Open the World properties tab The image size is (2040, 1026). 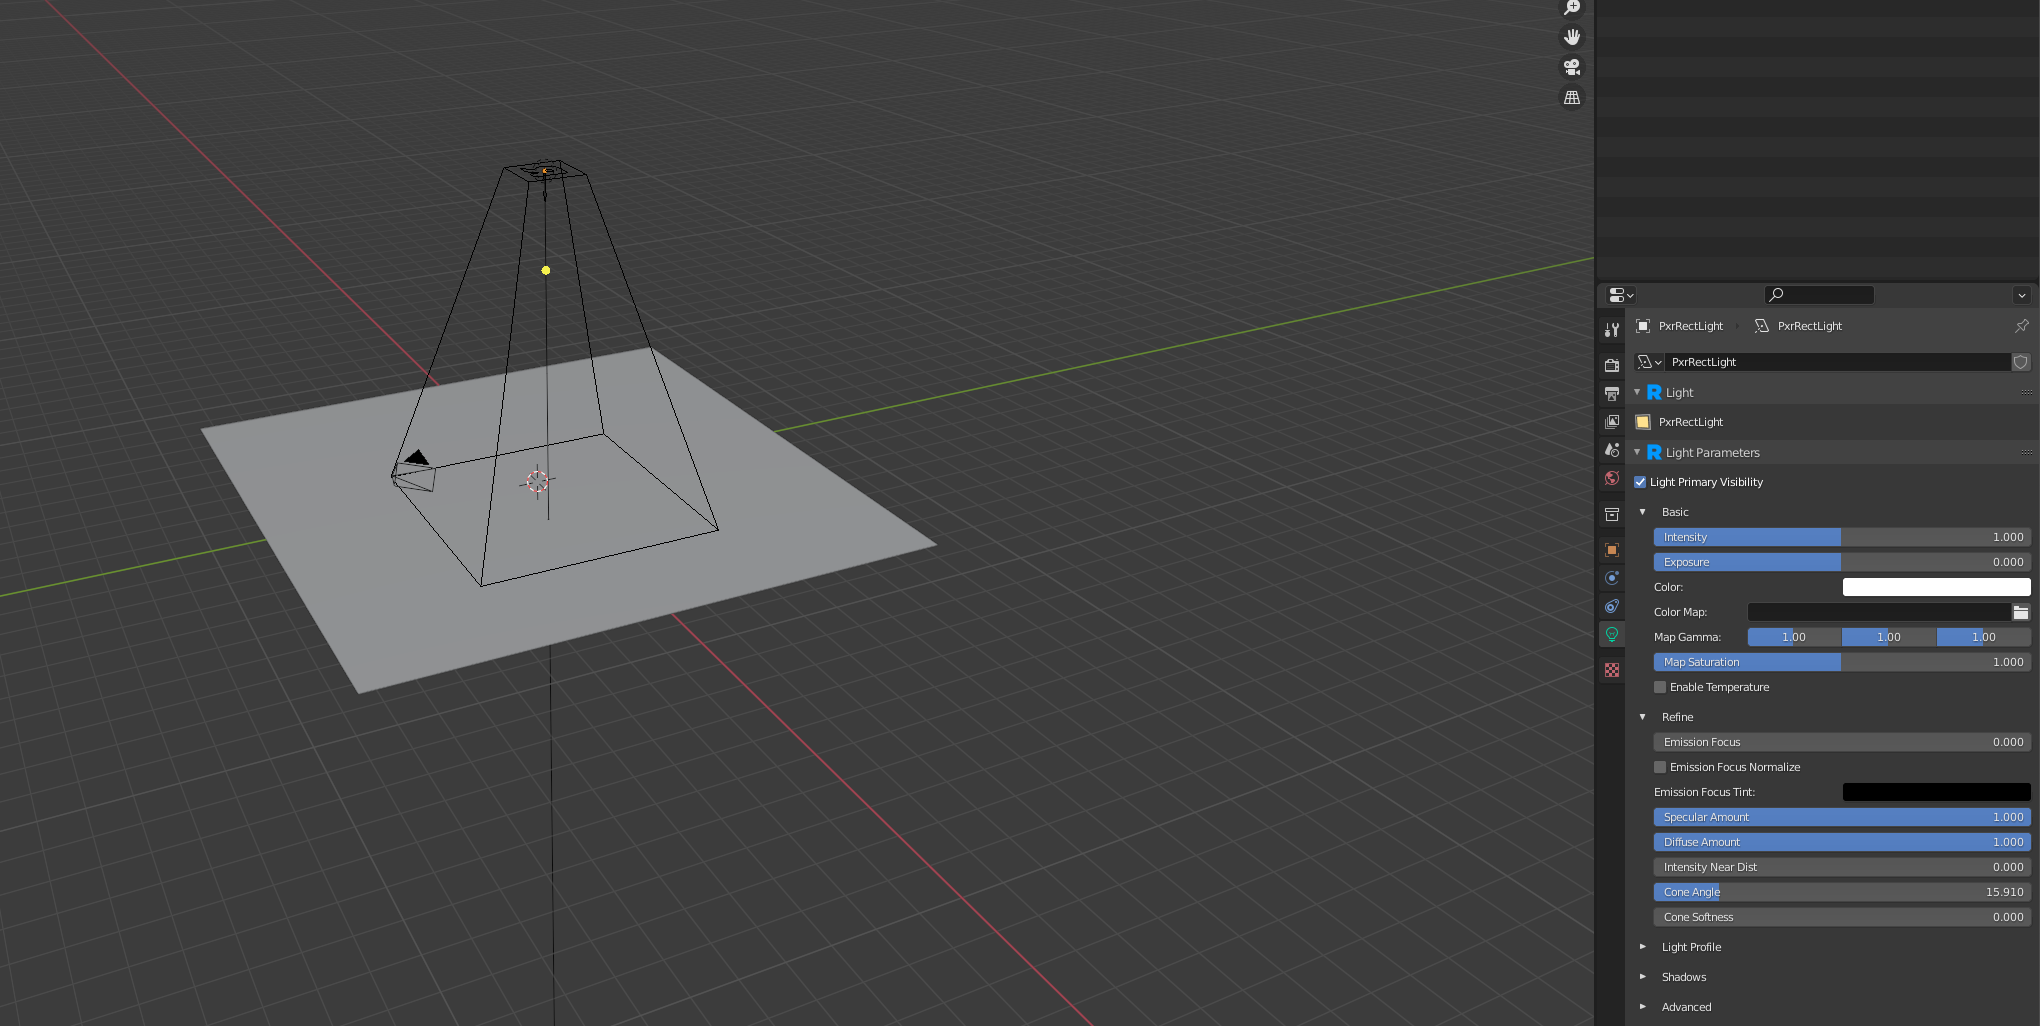pyautogui.click(x=1612, y=479)
